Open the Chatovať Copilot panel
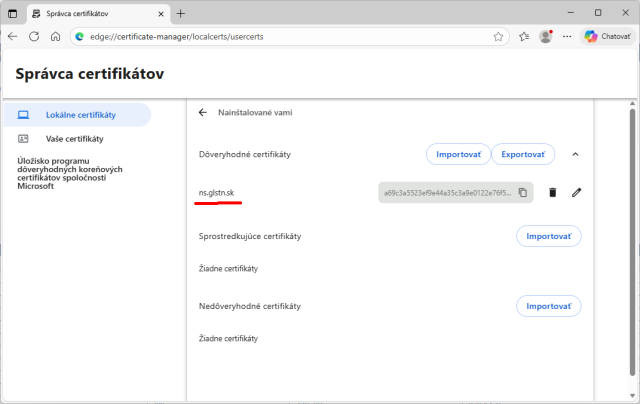640x404 pixels. click(607, 36)
